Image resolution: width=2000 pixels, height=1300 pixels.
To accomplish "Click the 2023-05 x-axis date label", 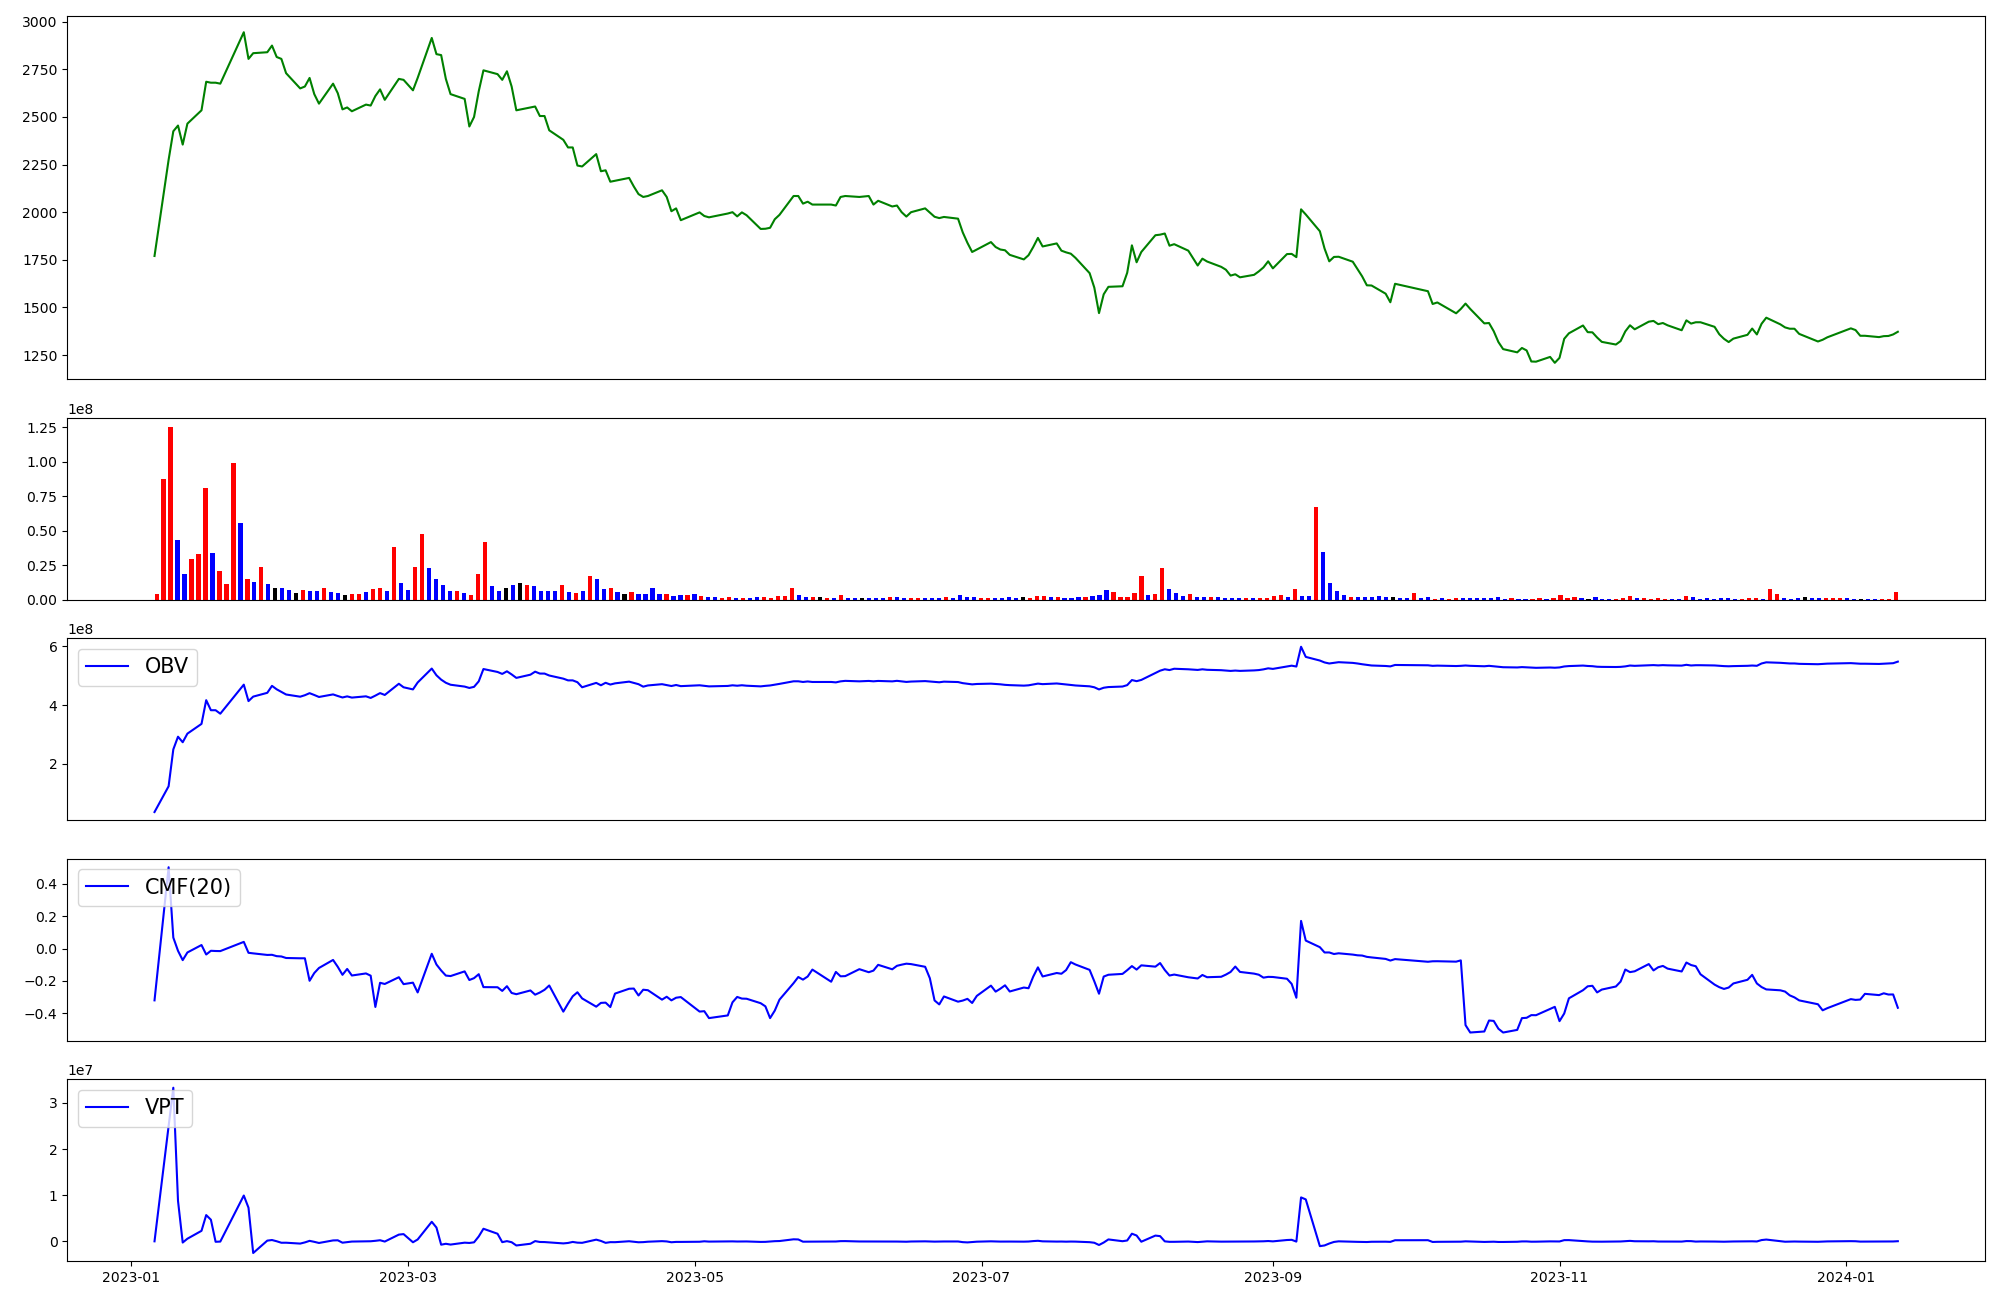I will coord(695,1277).
